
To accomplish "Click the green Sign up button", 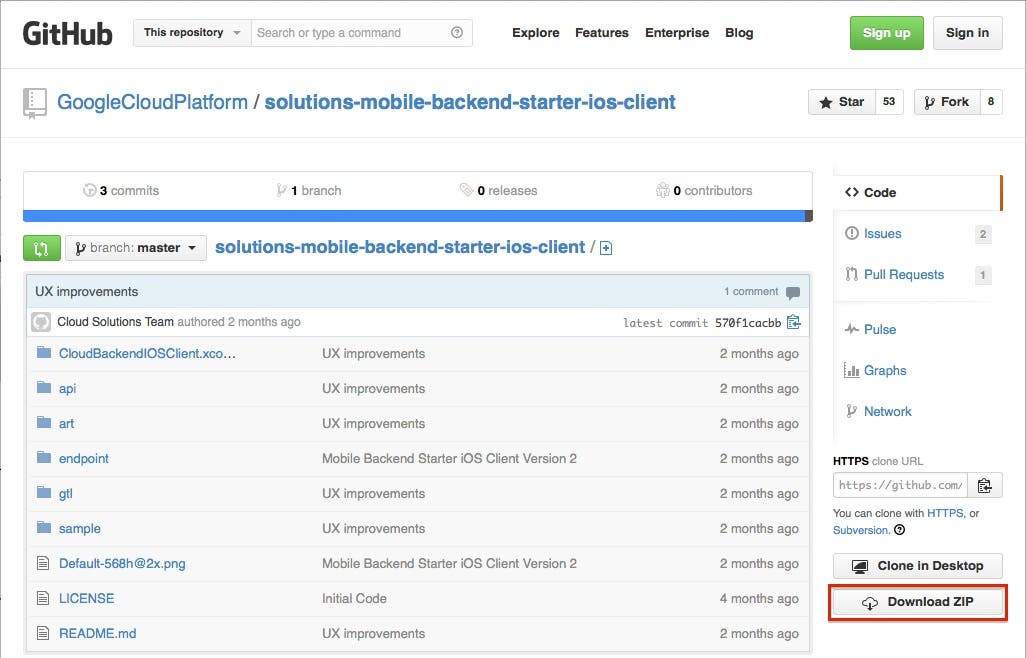I will 886,33.
